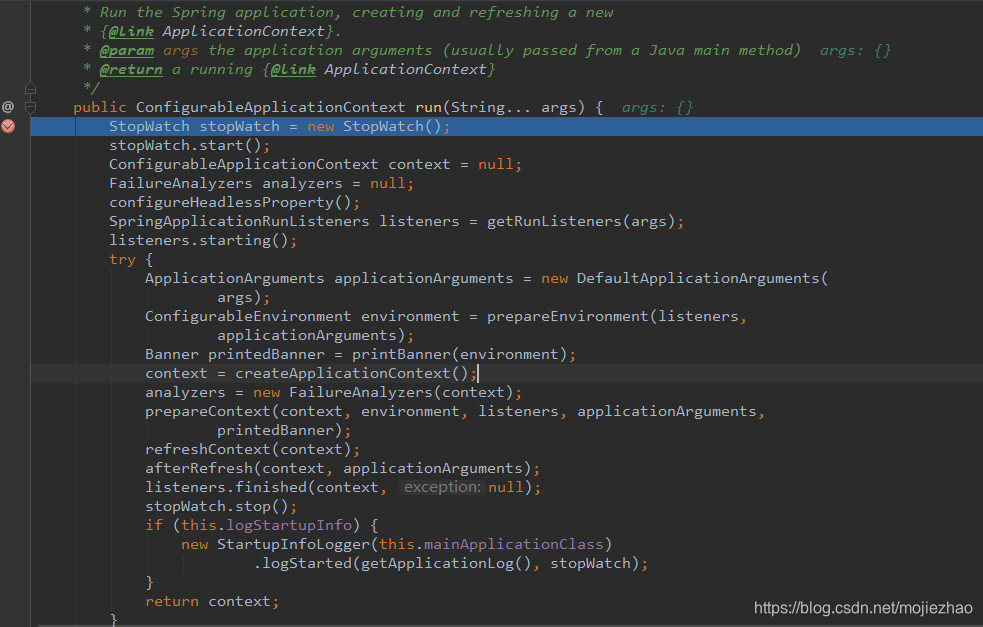Click 'new StopWatch();' on the highlighted line

[379, 127]
